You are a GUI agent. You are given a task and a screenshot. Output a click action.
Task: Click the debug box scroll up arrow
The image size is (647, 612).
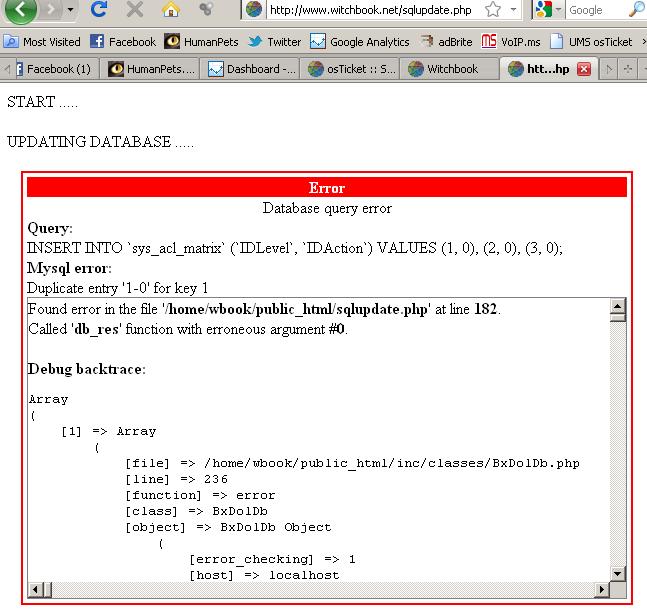tap(618, 306)
